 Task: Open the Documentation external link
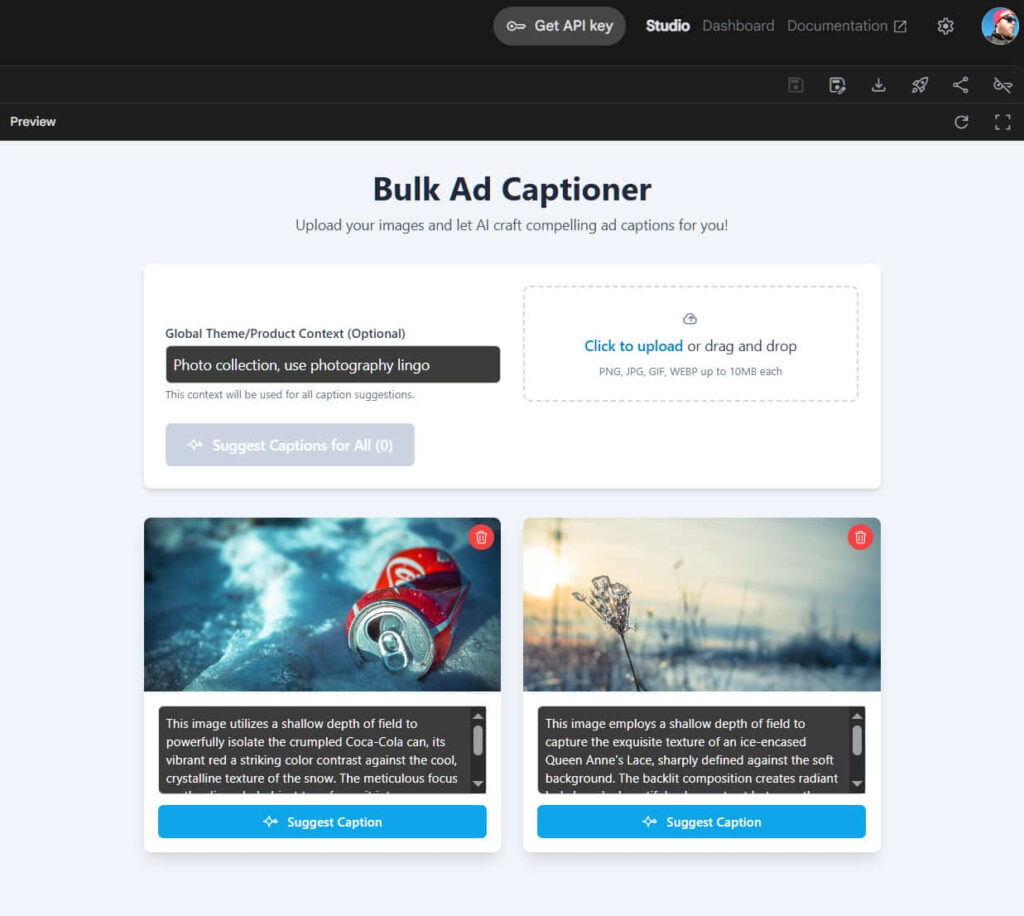[x=846, y=26]
